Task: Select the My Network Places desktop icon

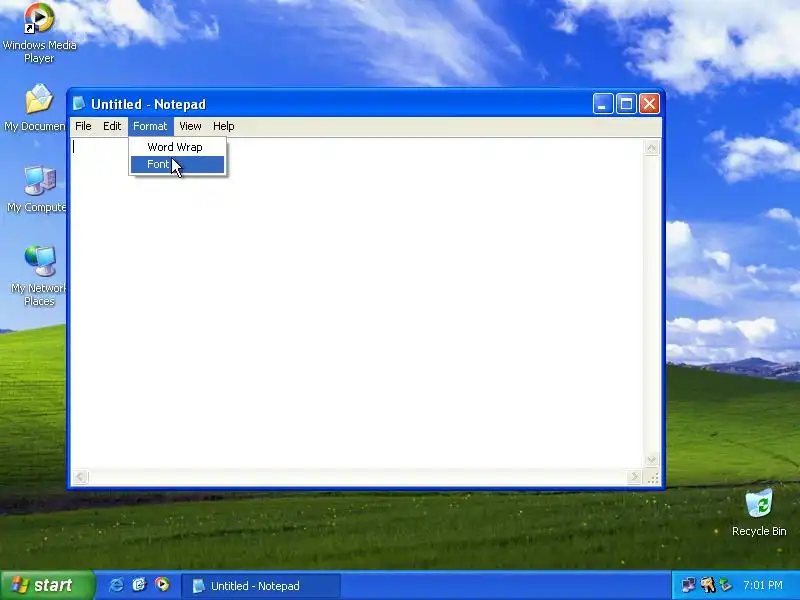Action: (39, 276)
